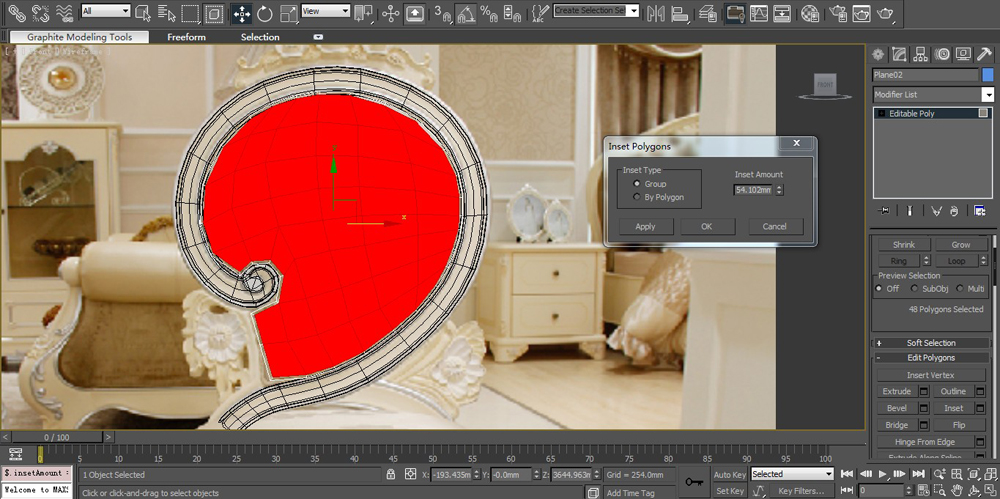This screenshot has height=499, width=1000.
Task: Open Select by Name list
Action: (166, 12)
